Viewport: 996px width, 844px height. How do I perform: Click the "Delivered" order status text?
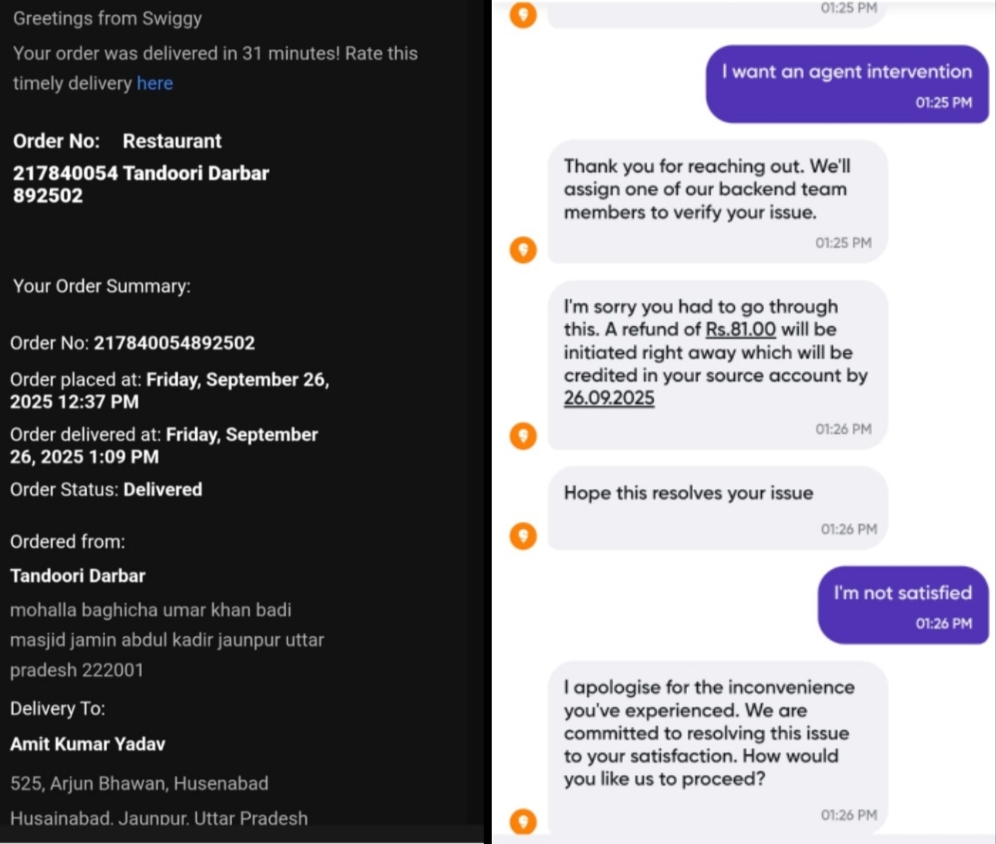click(162, 490)
